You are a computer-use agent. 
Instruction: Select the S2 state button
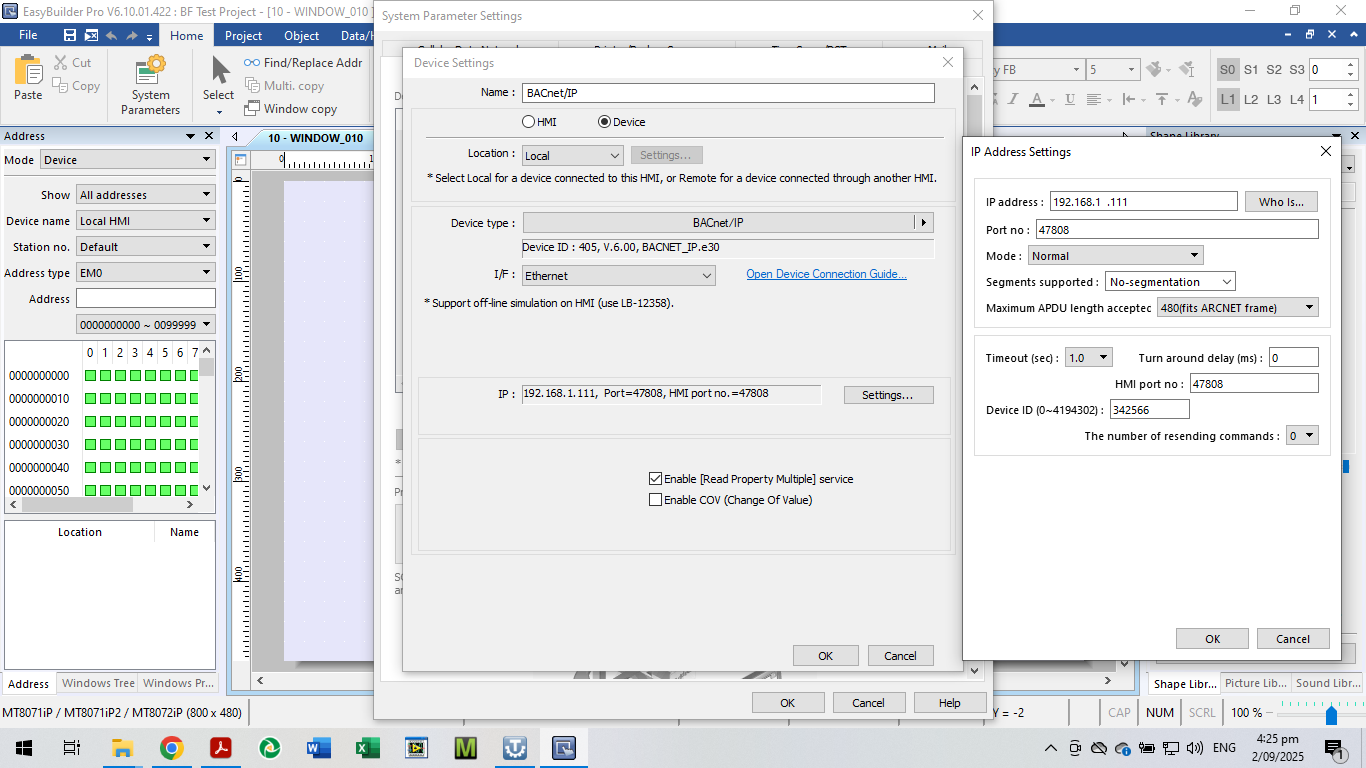(1274, 70)
